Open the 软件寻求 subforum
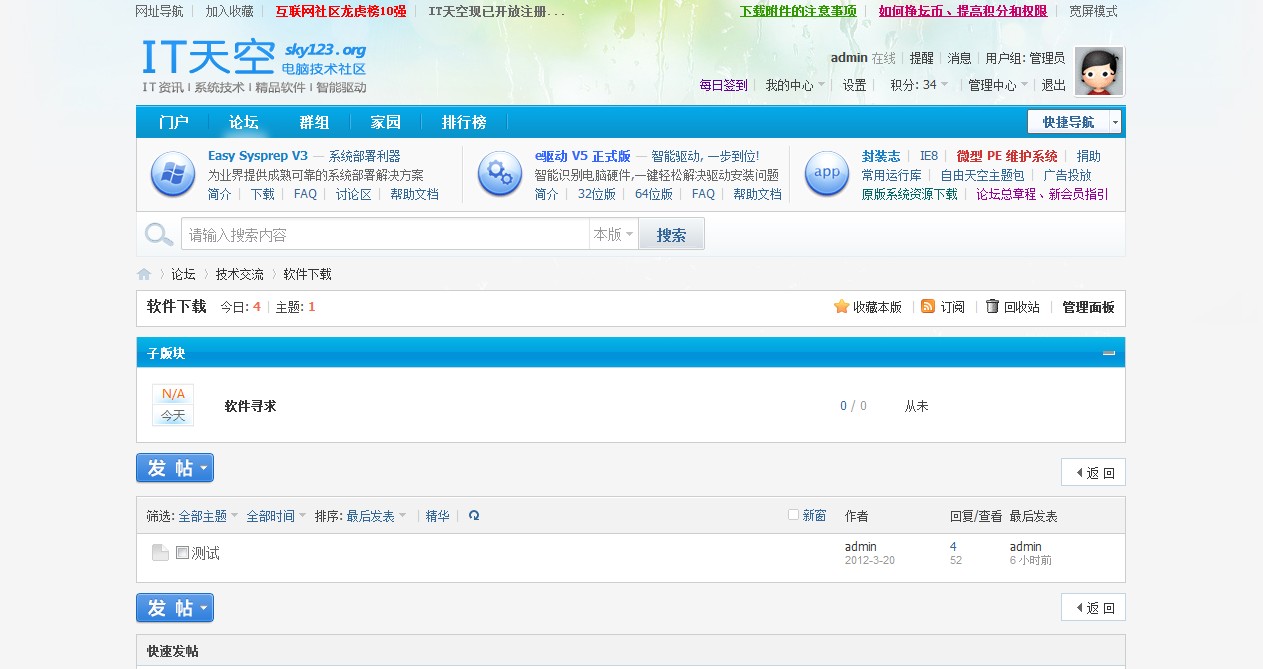The height and width of the screenshot is (669, 1263). tap(250, 406)
